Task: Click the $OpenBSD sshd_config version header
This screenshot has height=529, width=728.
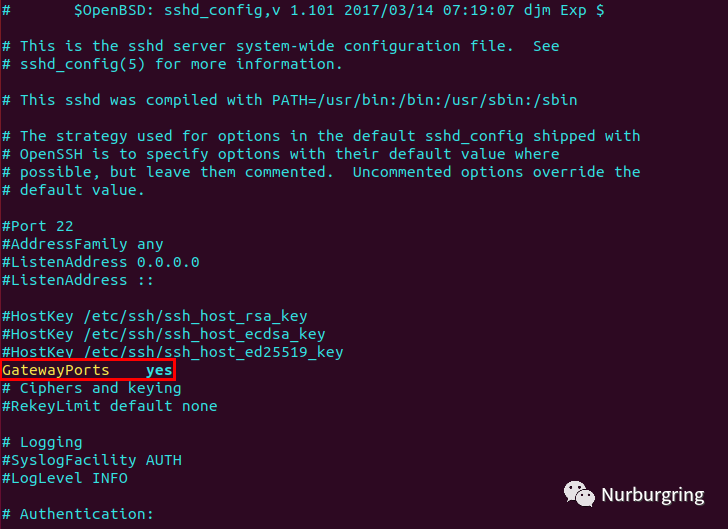Action: coord(339,11)
